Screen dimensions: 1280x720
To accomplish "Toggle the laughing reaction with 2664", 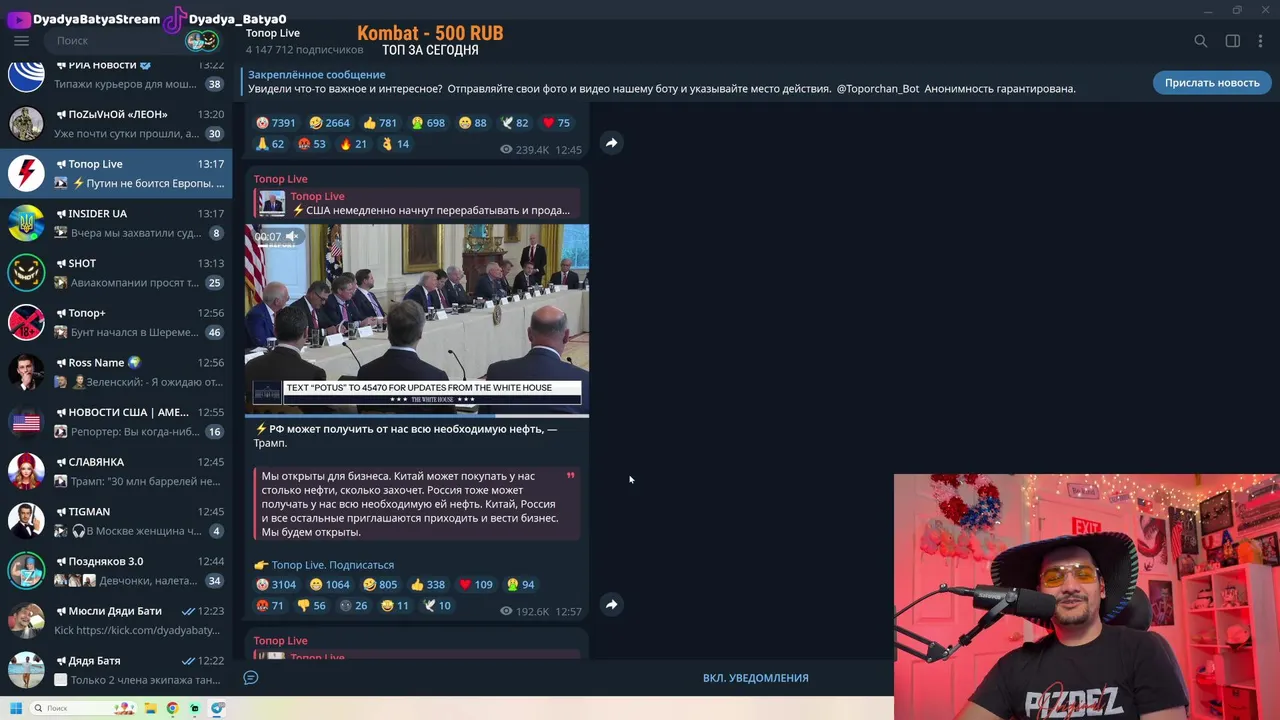I will tap(330, 123).
